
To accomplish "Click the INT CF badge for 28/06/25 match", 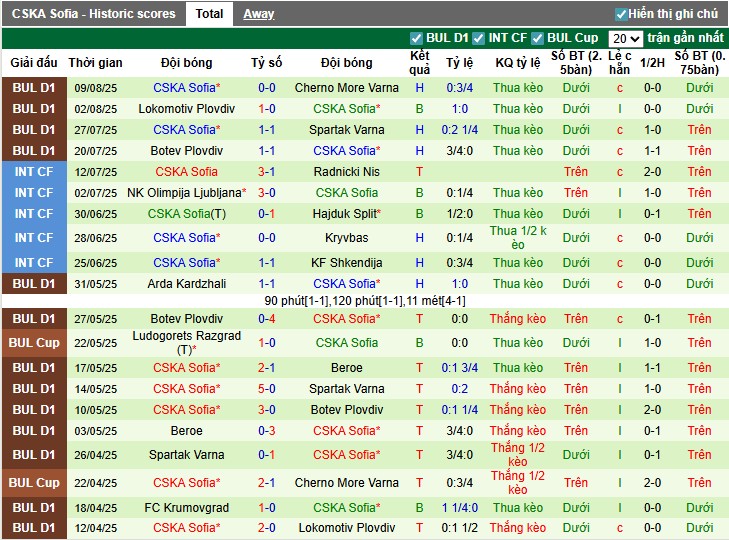I will point(33,238).
